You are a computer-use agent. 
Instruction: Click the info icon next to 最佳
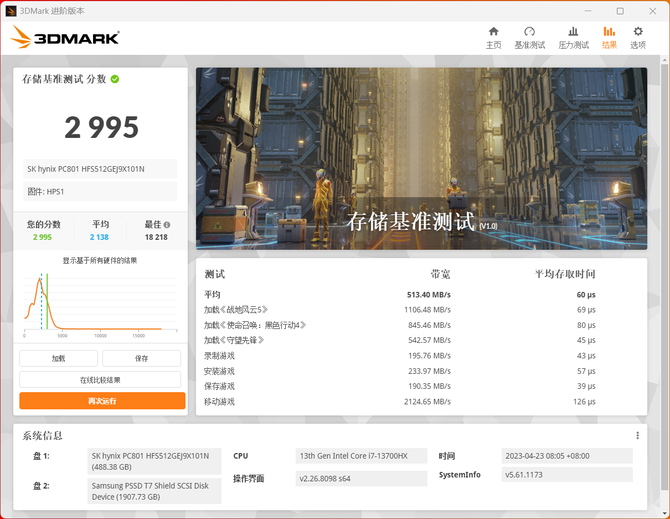click(167, 225)
